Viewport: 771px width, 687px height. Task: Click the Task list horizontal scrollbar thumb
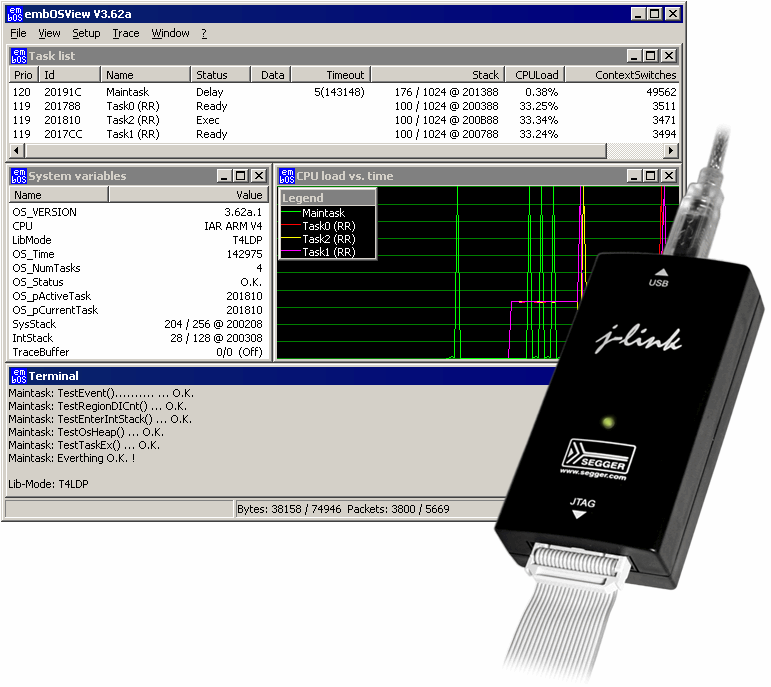click(x=316, y=150)
